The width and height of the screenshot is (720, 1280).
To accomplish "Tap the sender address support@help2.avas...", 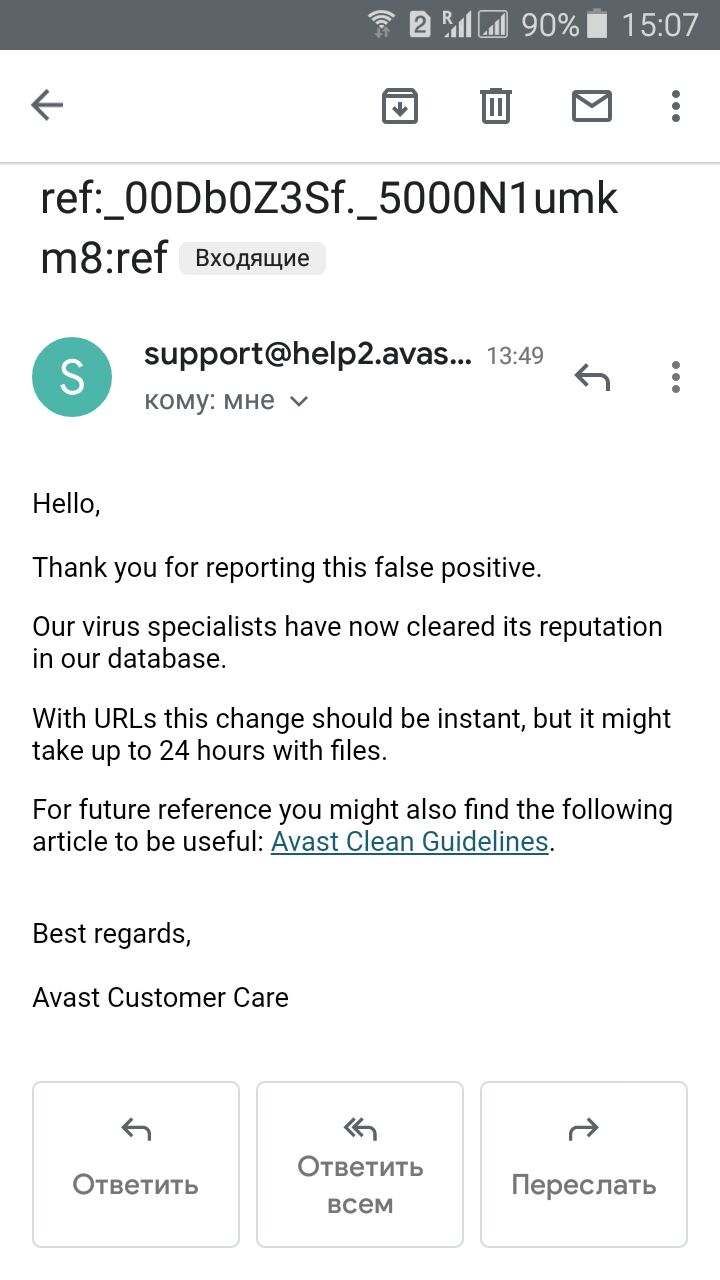I will click(x=307, y=354).
